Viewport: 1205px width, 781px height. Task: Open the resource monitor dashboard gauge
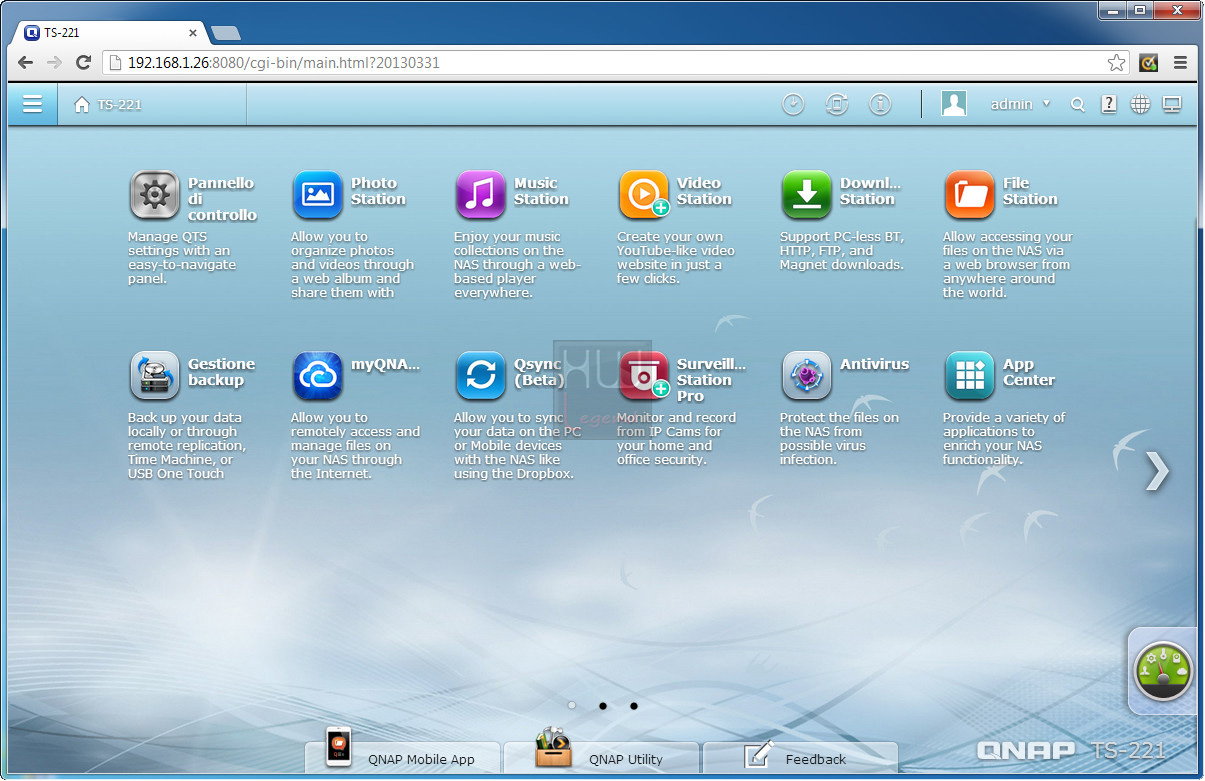tap(1164, 670)
